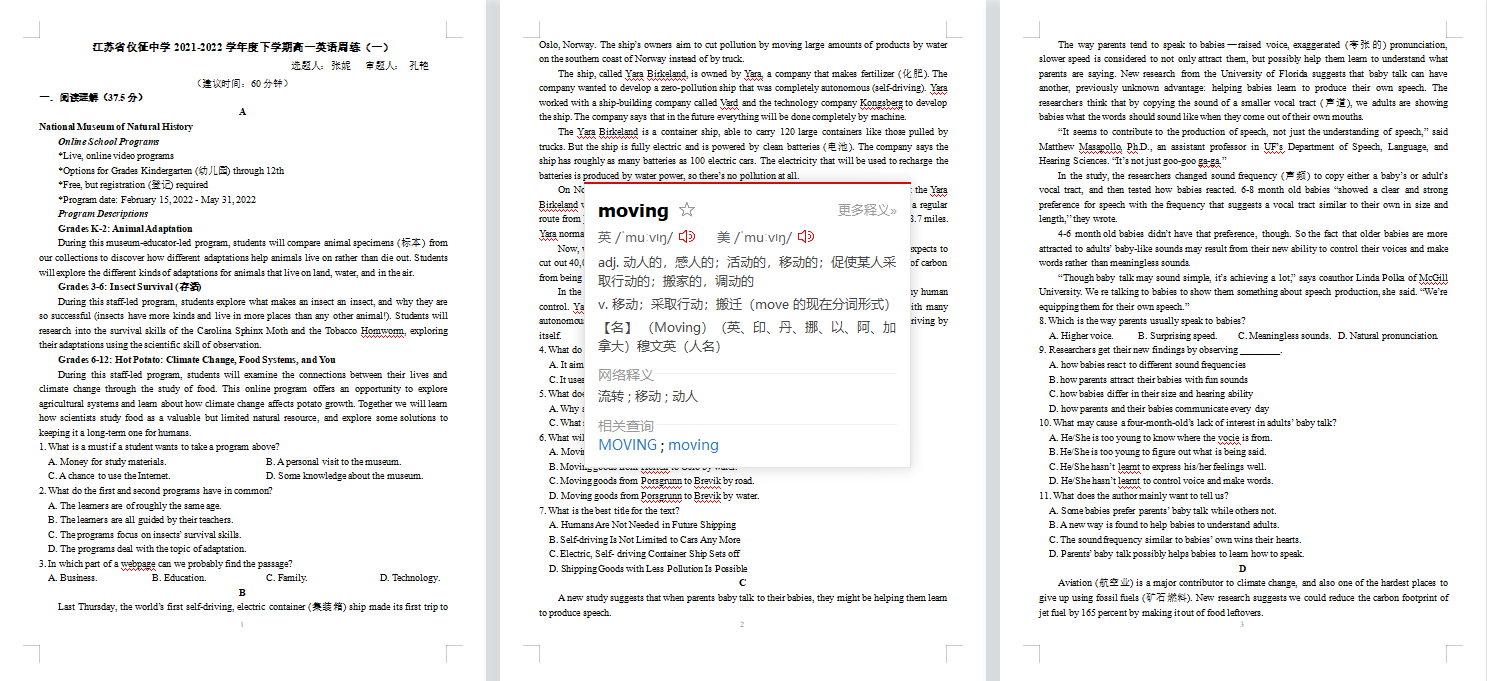Play the American pronunciation audio
Viewport: 1487px width, 681px height.
[805, 238]
